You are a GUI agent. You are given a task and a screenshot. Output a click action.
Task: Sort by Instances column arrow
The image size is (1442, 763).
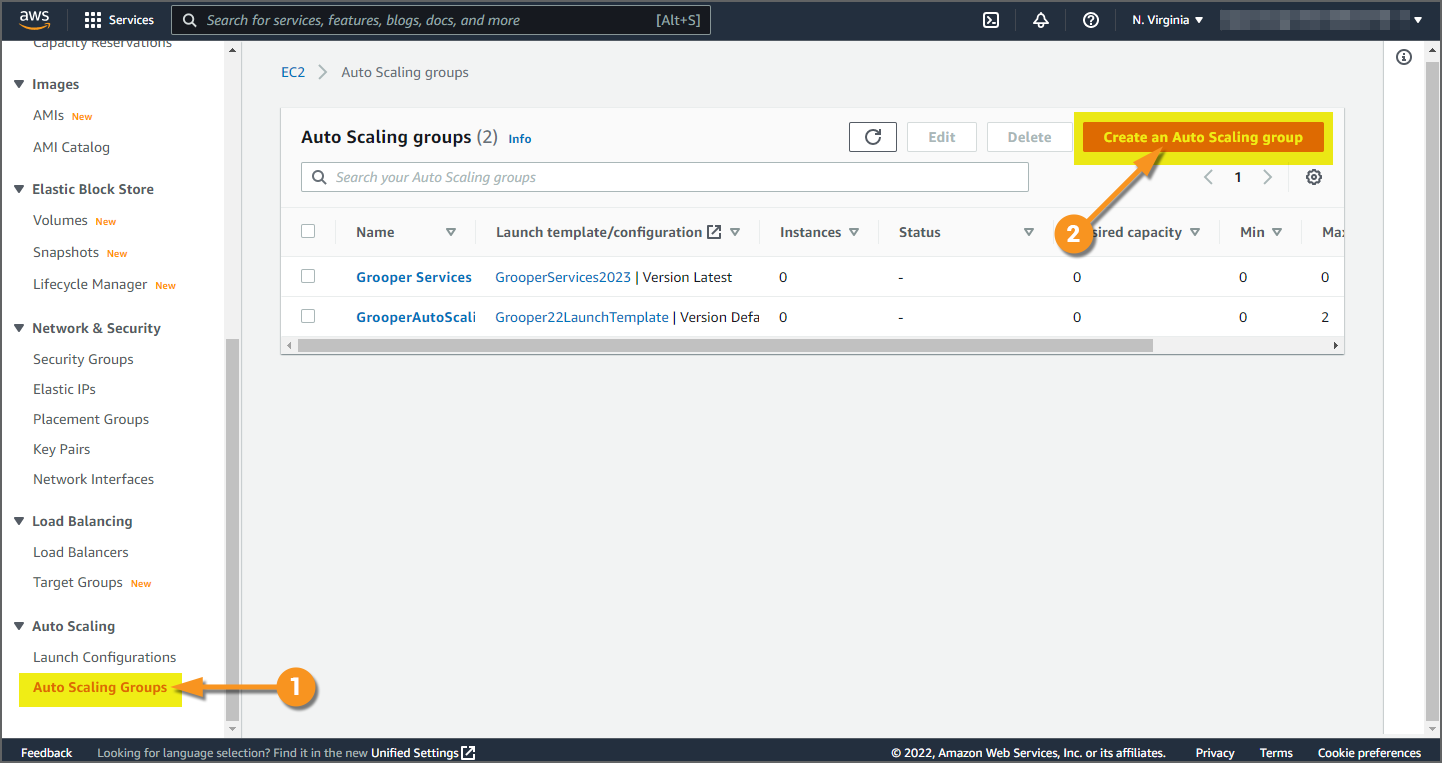coord(854,232)
